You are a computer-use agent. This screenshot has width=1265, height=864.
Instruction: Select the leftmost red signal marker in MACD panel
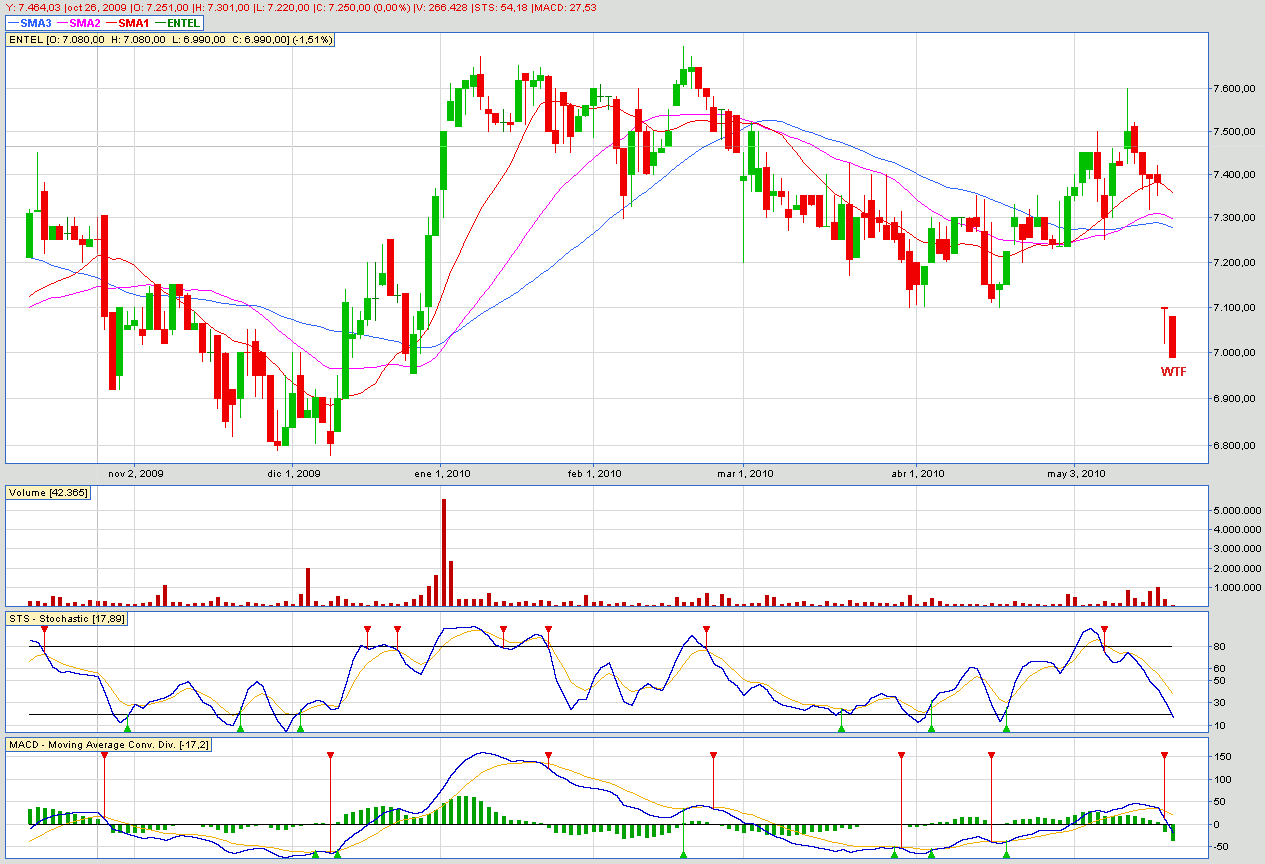pyautogui.click(x=104, y=756)
